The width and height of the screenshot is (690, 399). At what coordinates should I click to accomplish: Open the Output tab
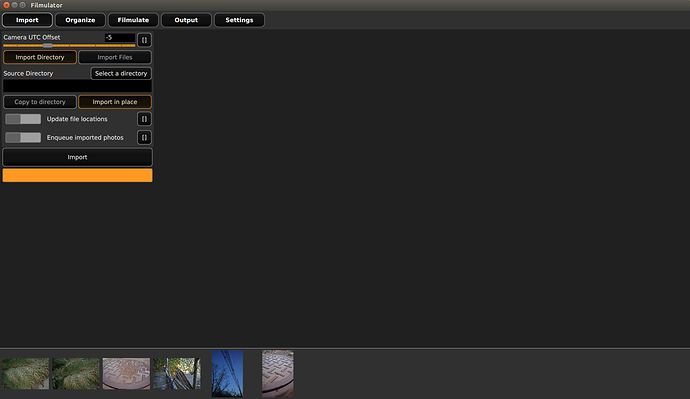[186, 20]
